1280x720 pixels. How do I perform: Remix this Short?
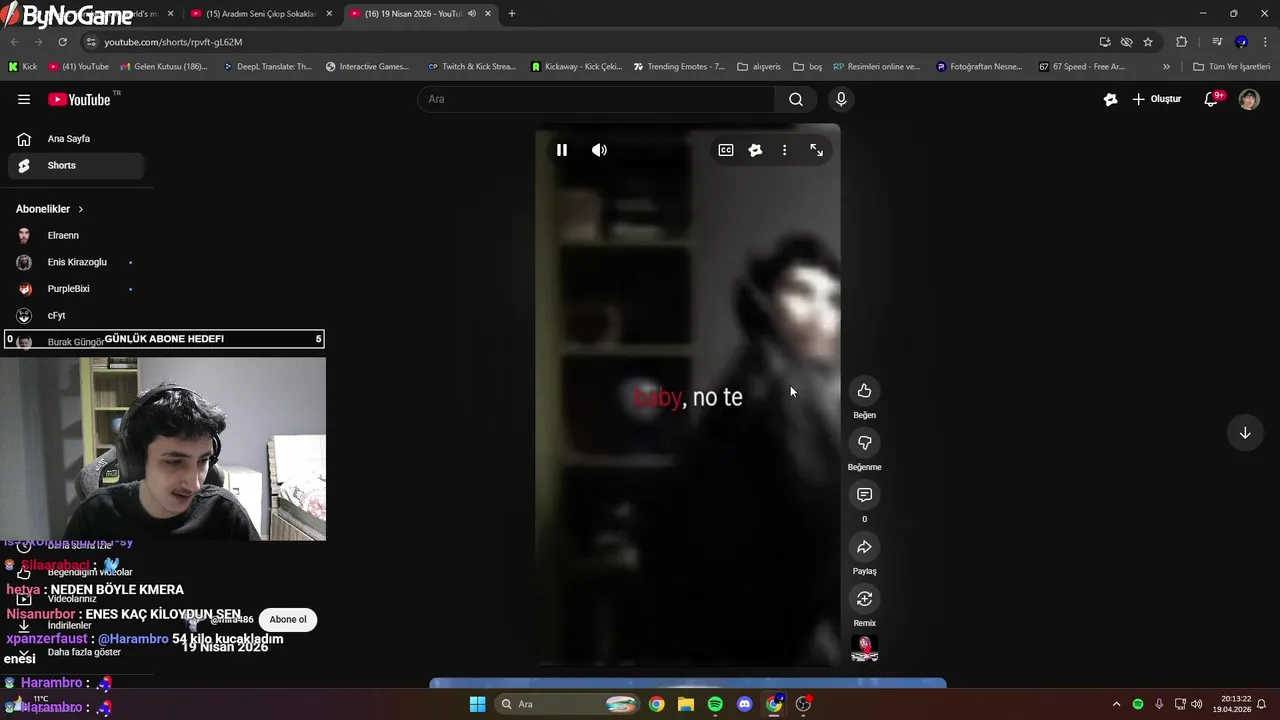coord(864,599)
